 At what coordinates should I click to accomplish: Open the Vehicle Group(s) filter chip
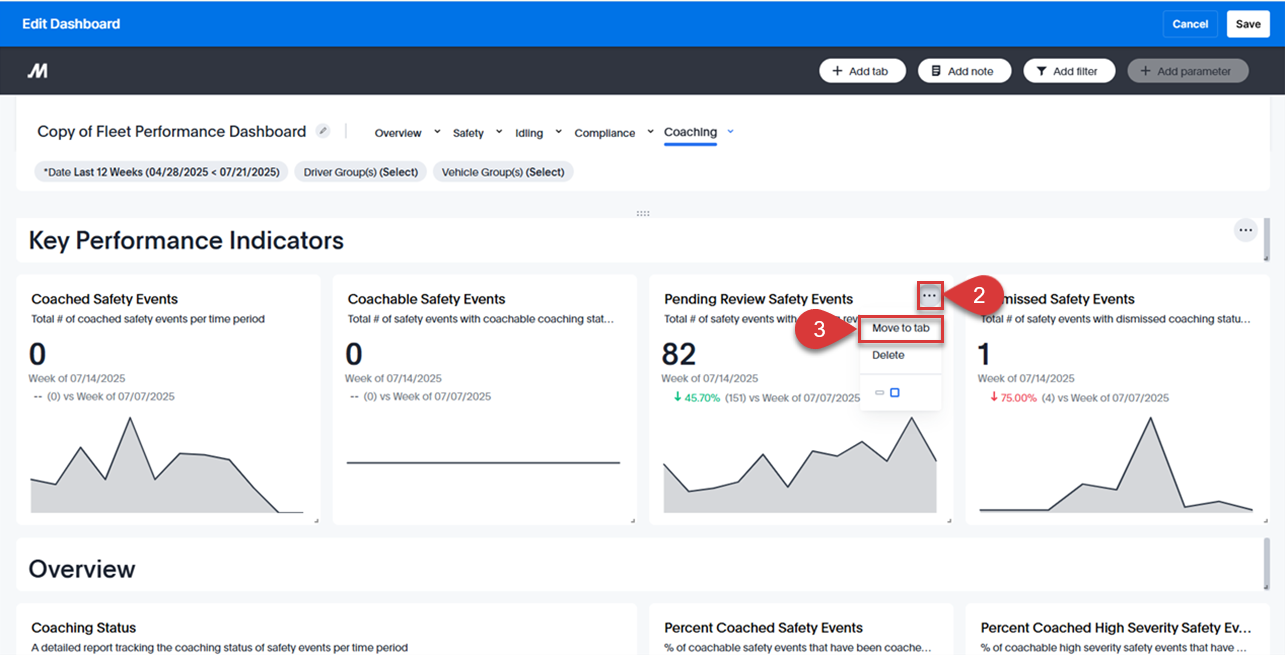click(502, 171)
